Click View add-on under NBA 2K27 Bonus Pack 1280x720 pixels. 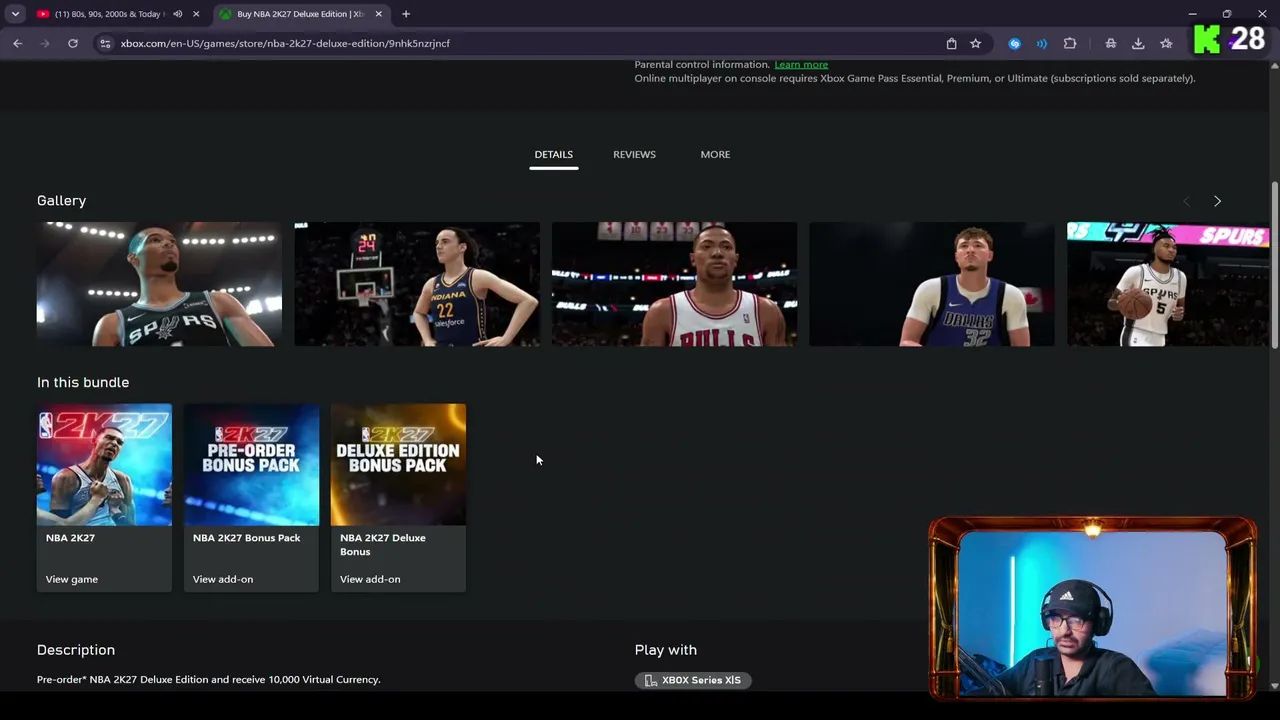(x=223, y=579)
